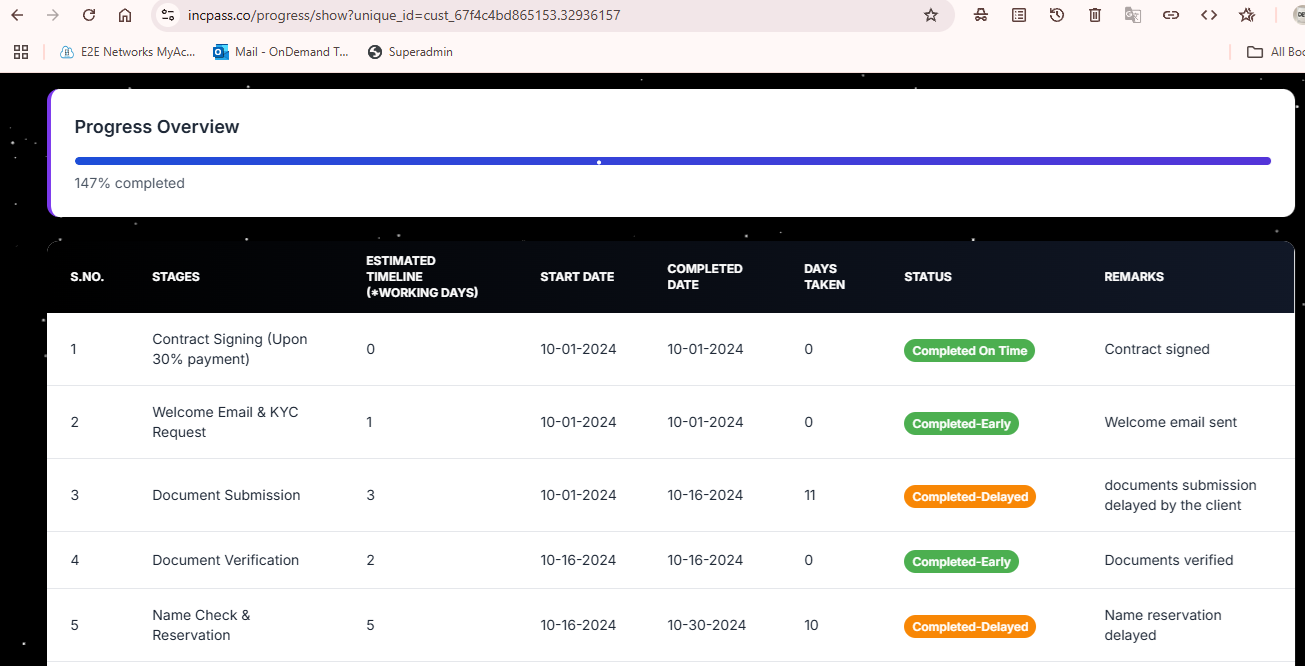Click the Progress Overview progress bar
This screenshot has height=666, width=1305.
coord(673,161)
